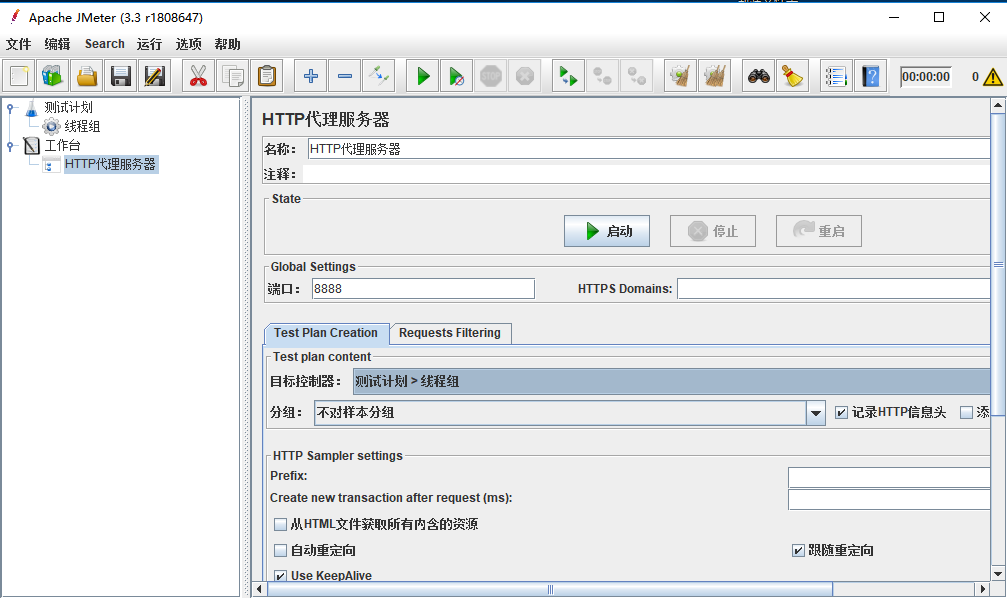Click Remote Start All icon
Viewport: 1007px width, 598px height.
point(568,76)
